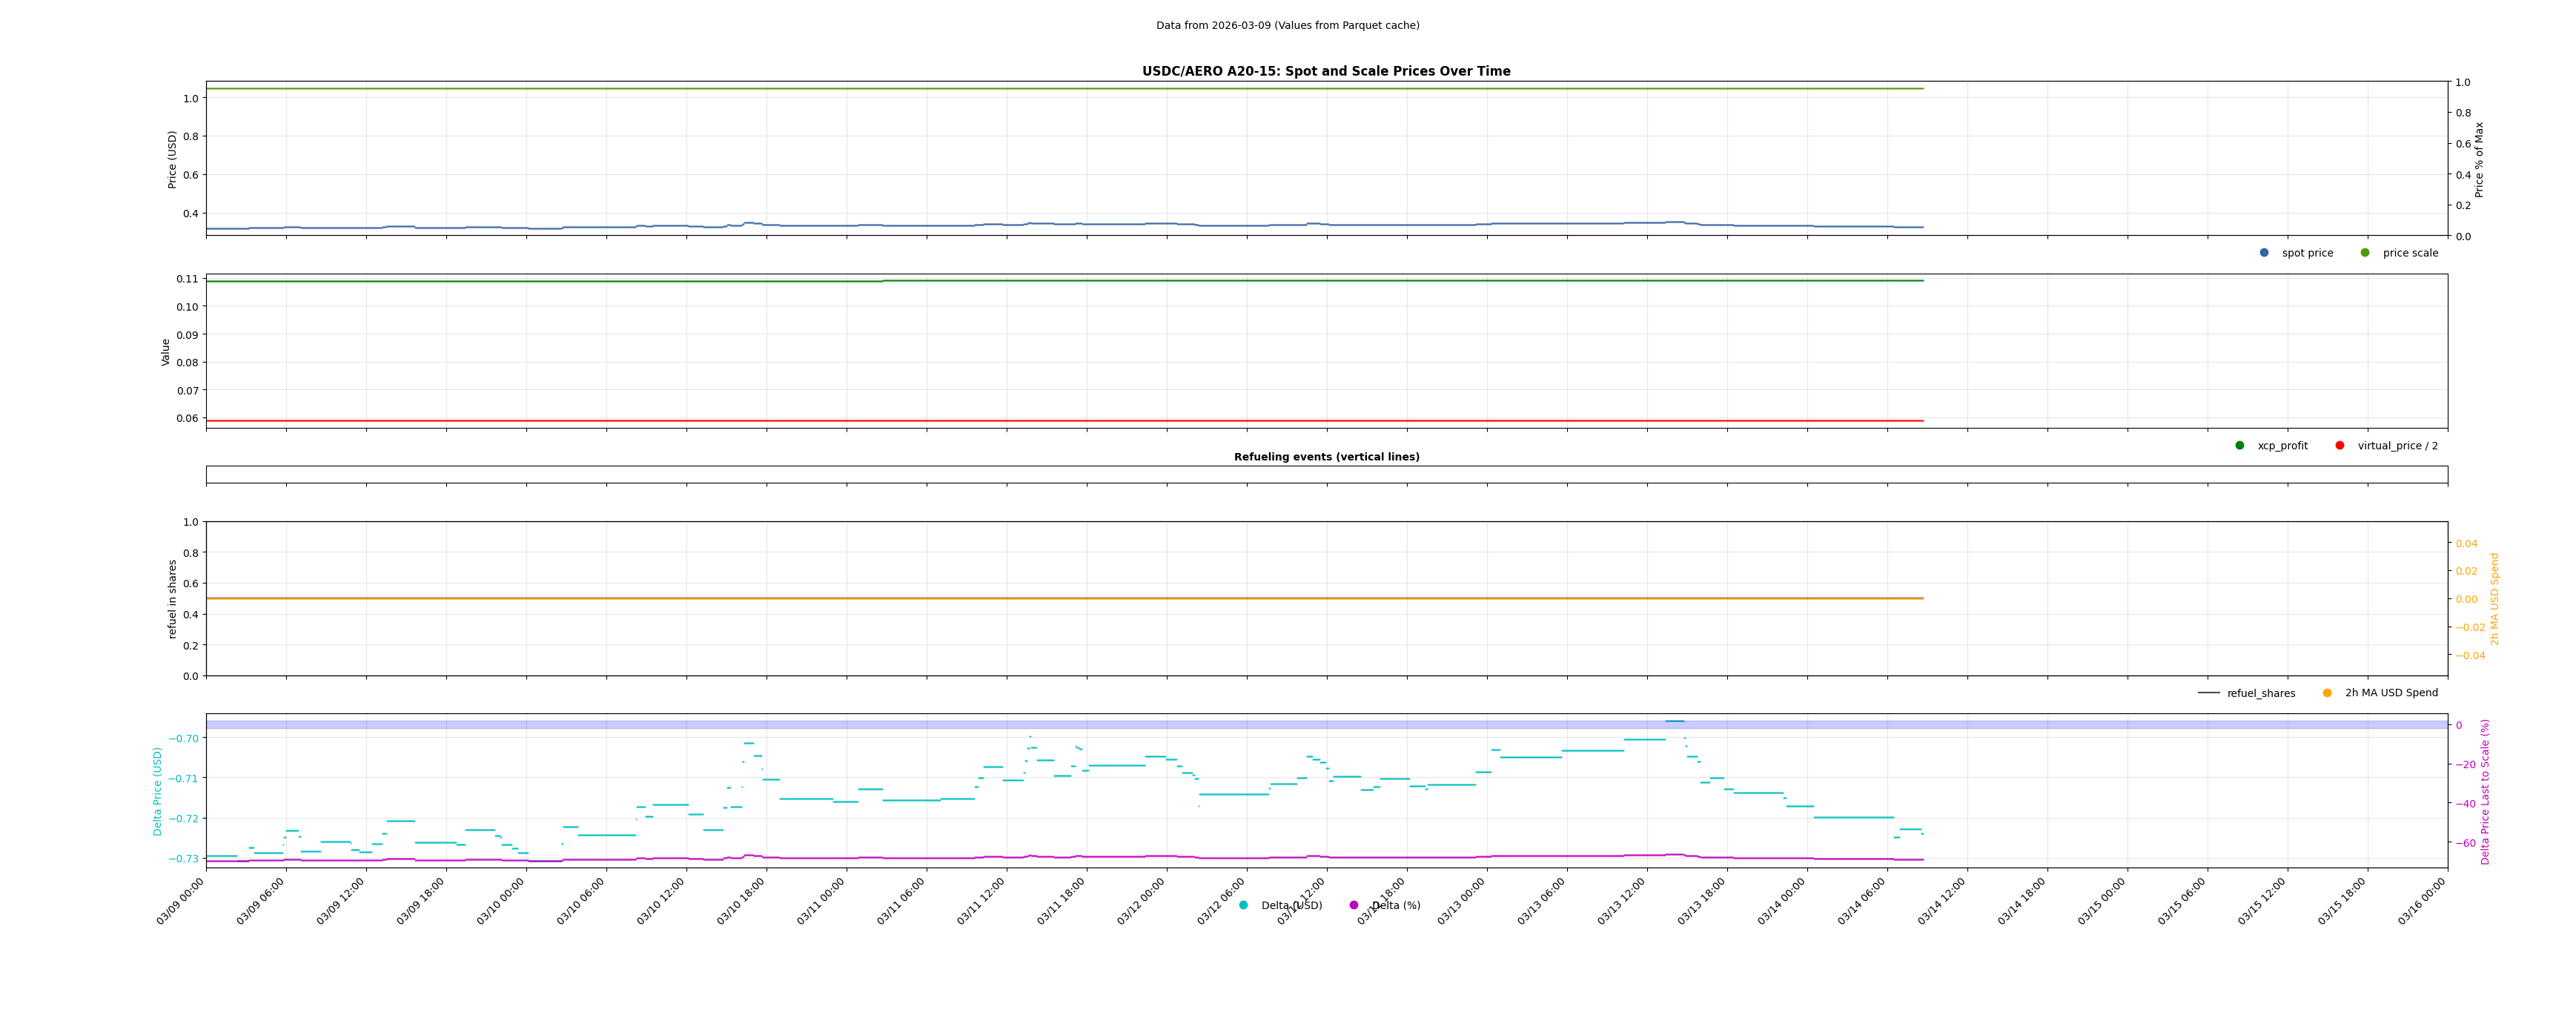The height and width of the screenshot is (1021, 2576).
Task: Click the green xcp_profit legend dot
Action: tap(2240, 446)
